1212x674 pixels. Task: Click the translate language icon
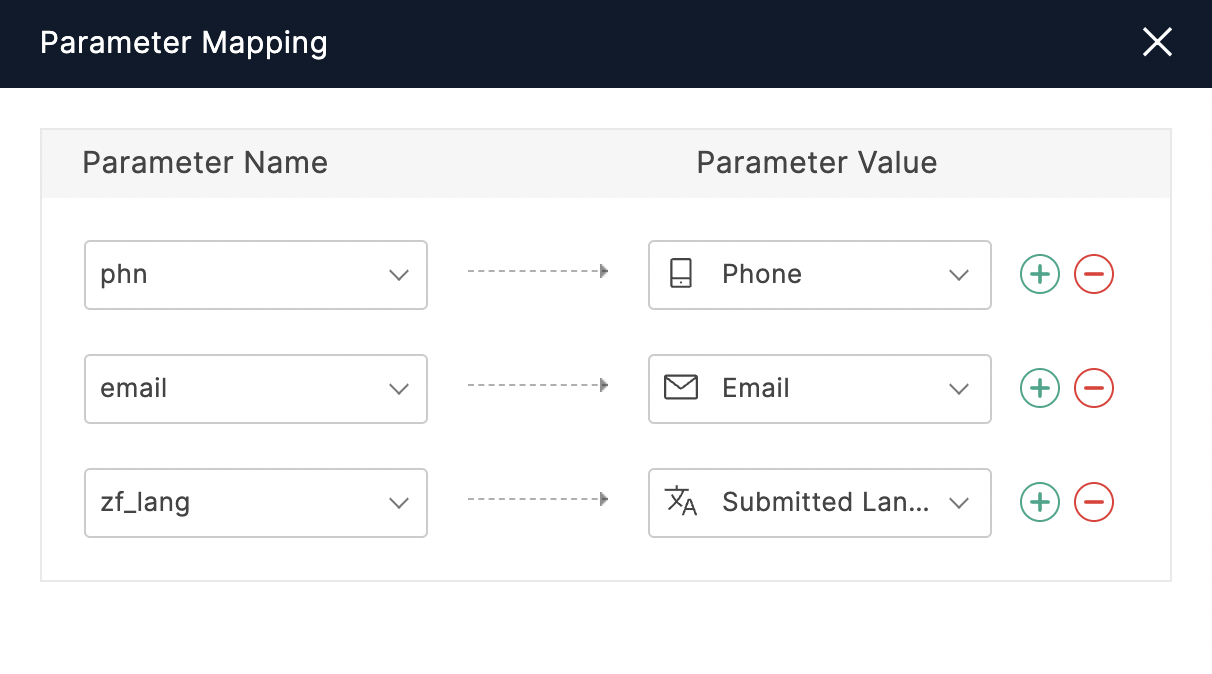pyautogui.click(x=681, y=502)
